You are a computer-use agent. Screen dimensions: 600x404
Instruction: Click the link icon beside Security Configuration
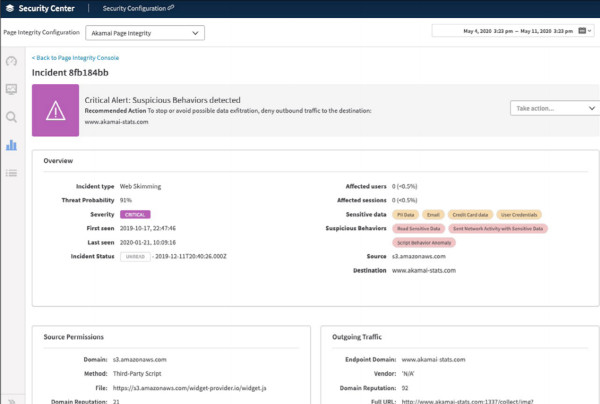(x=171, y=7)
